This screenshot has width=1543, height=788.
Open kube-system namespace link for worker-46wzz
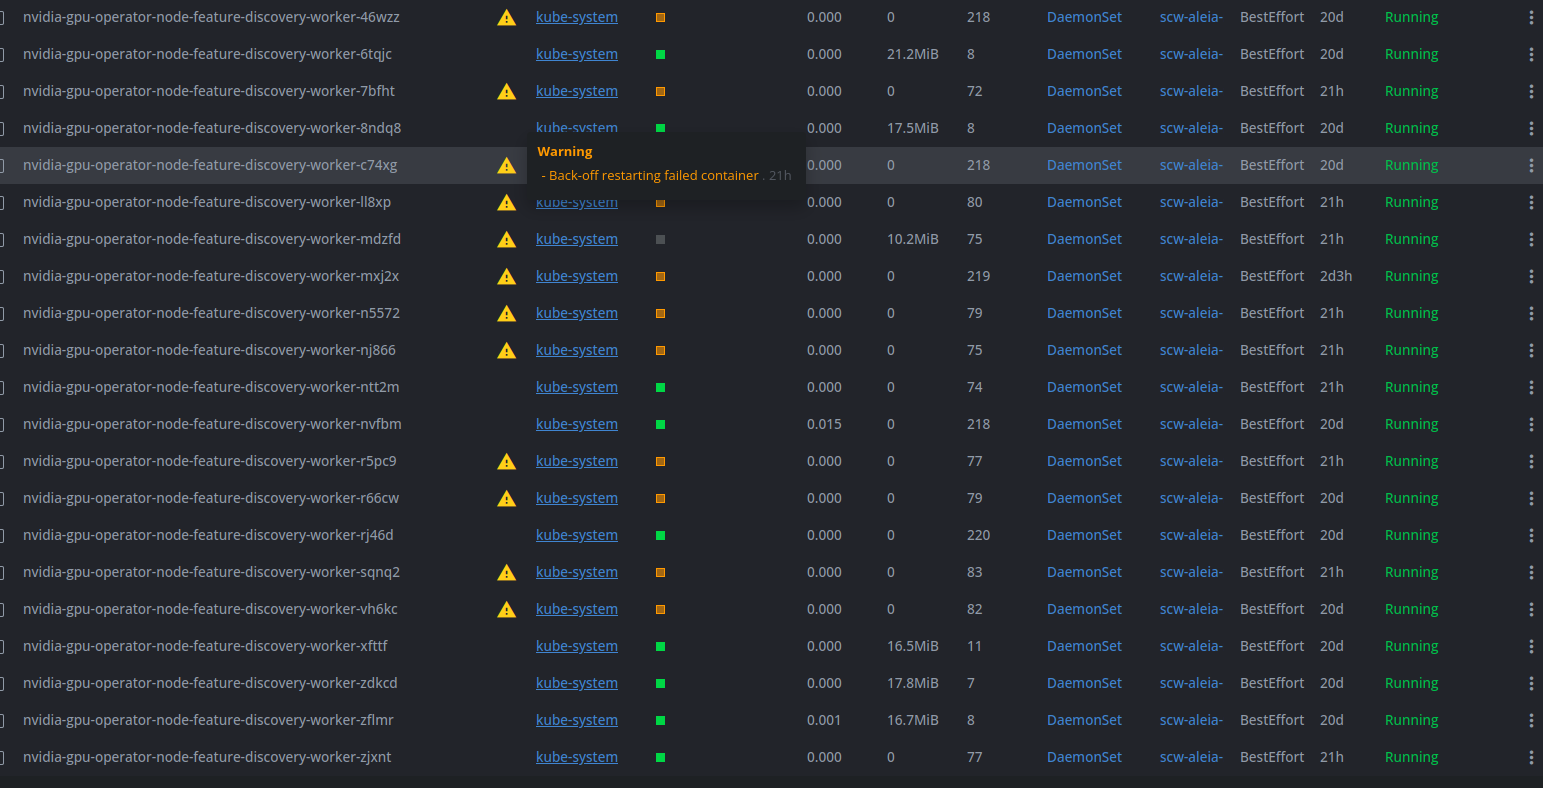(x=577, y=17)
